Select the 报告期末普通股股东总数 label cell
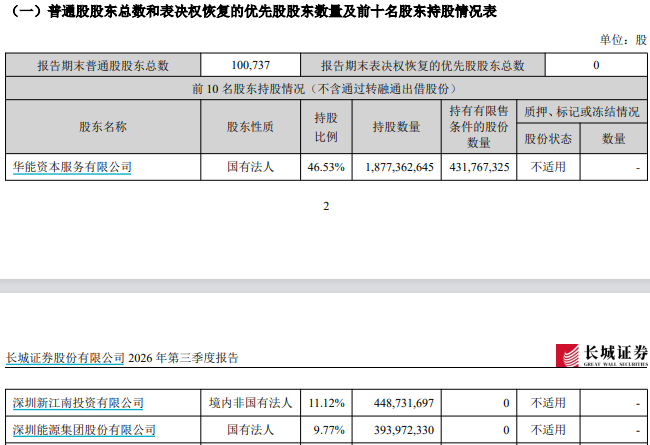 point(103,65)
